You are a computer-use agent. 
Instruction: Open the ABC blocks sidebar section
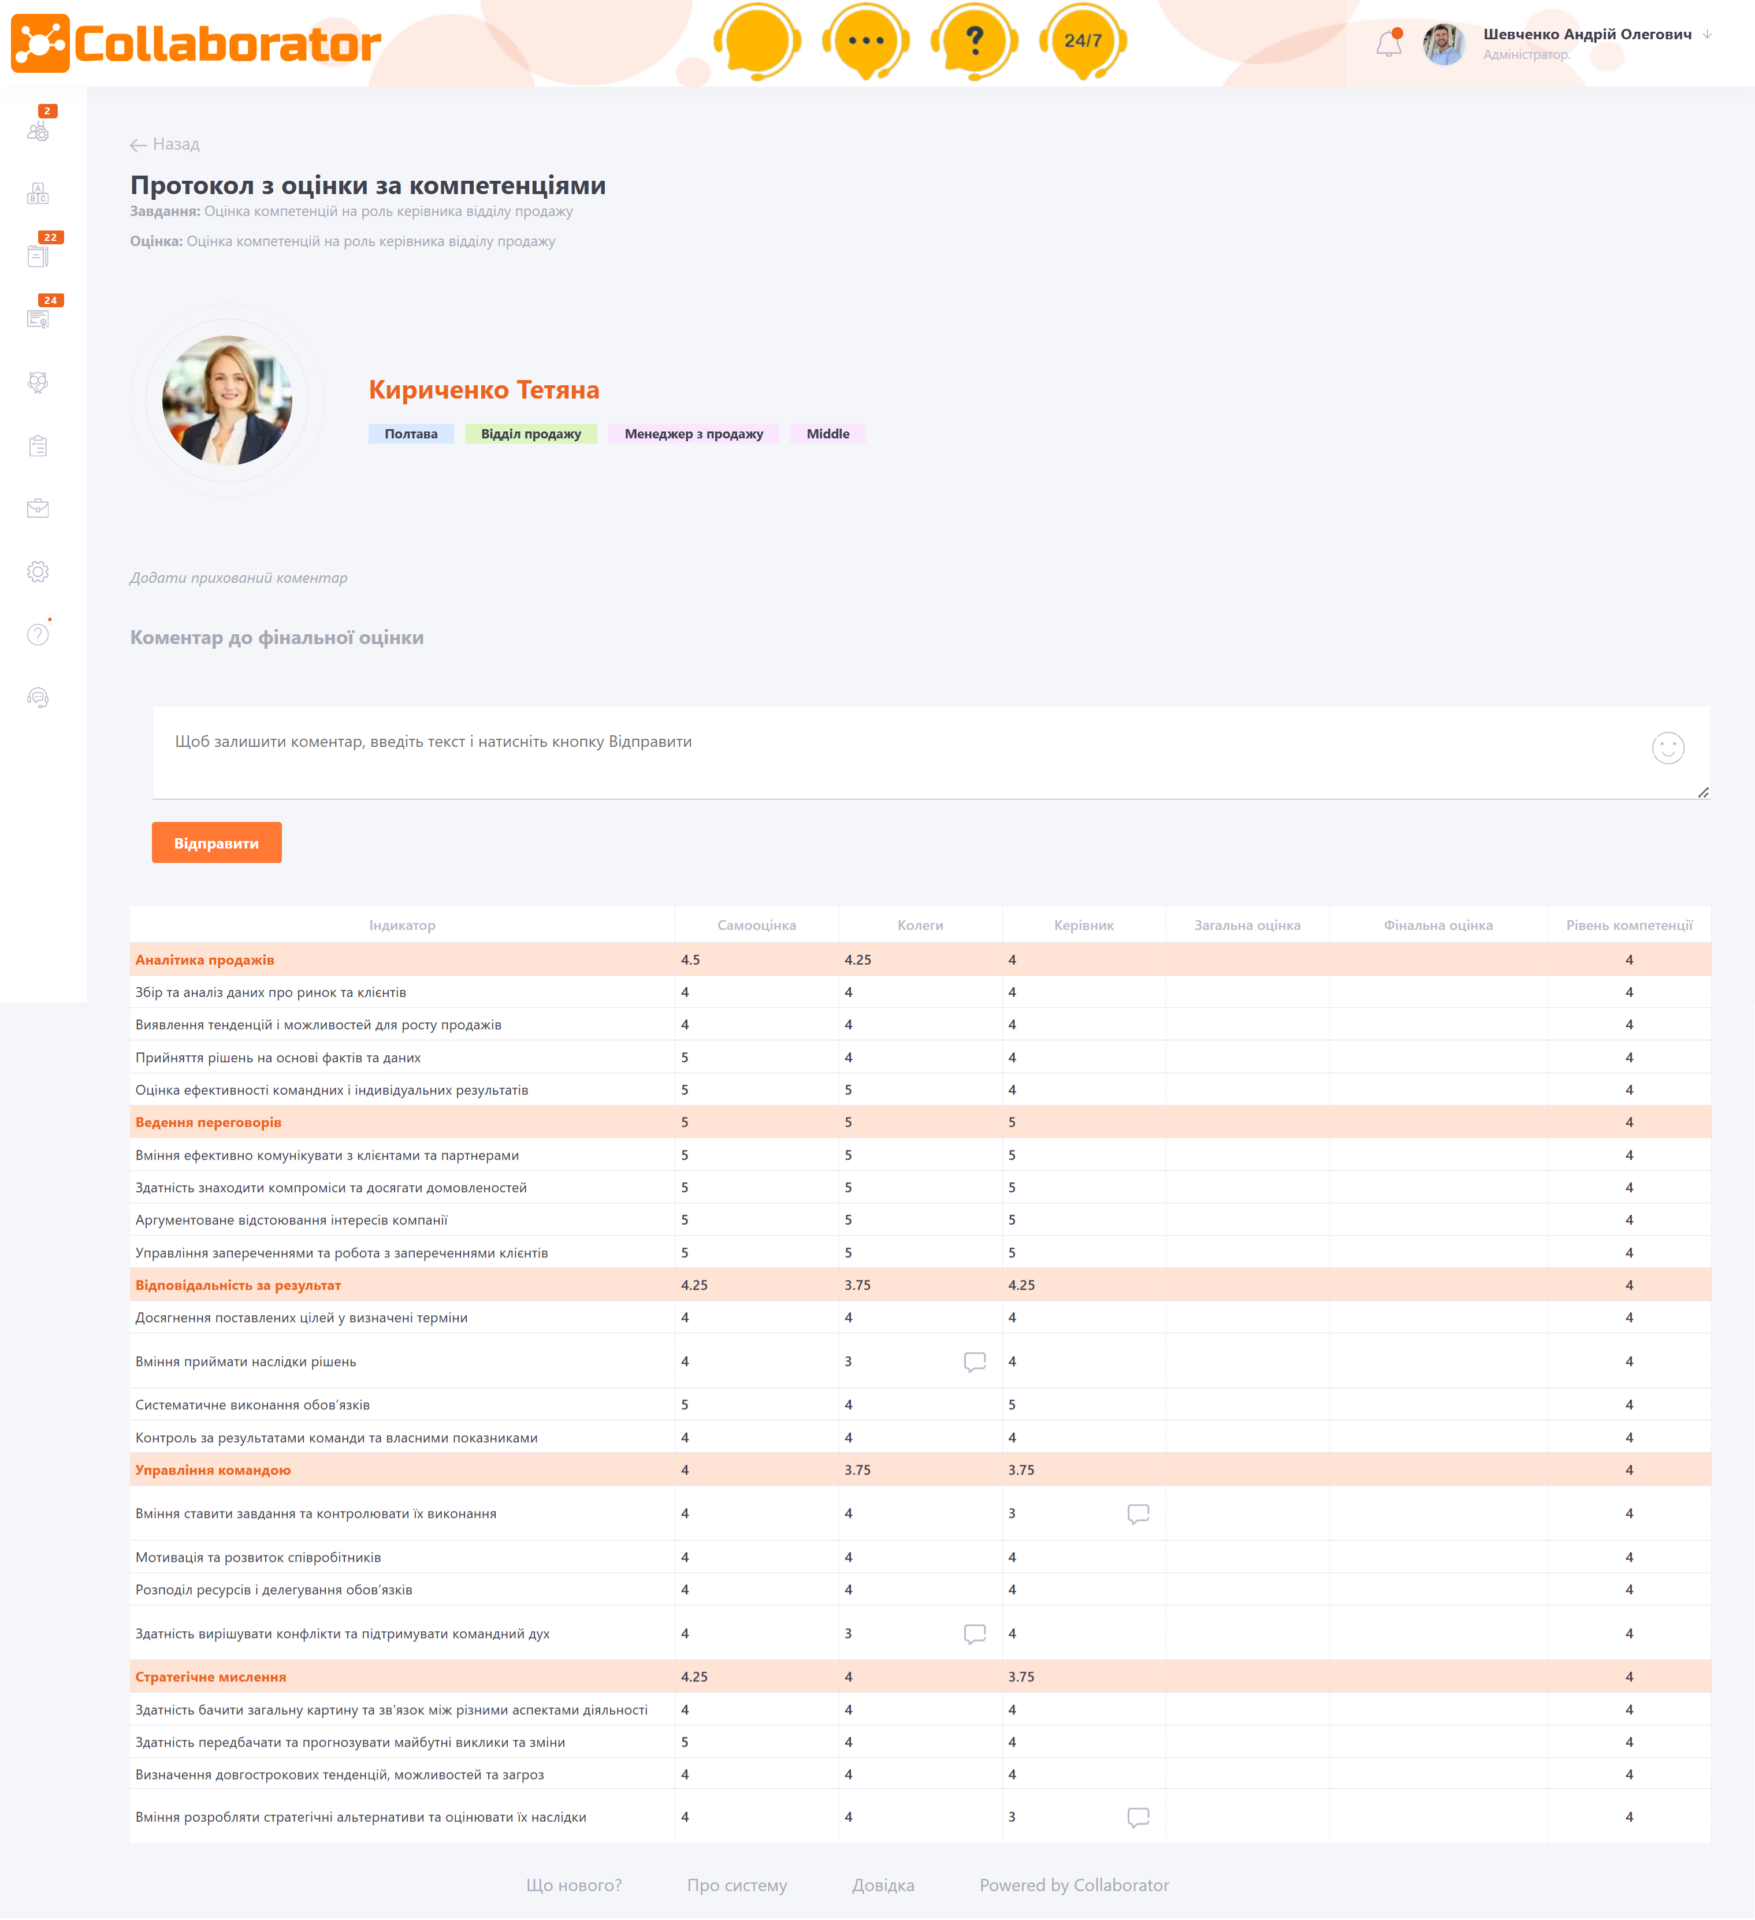(38, 194)
